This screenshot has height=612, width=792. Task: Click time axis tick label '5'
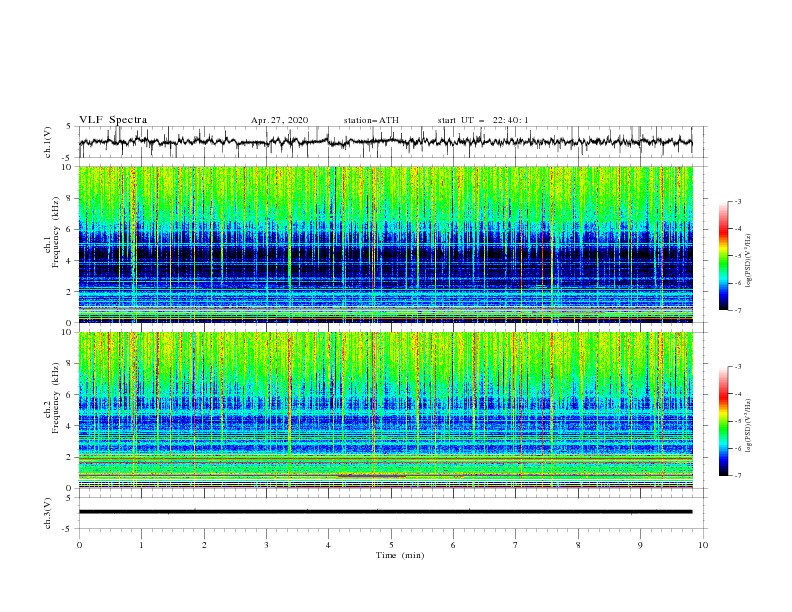(x=391, y=545)
